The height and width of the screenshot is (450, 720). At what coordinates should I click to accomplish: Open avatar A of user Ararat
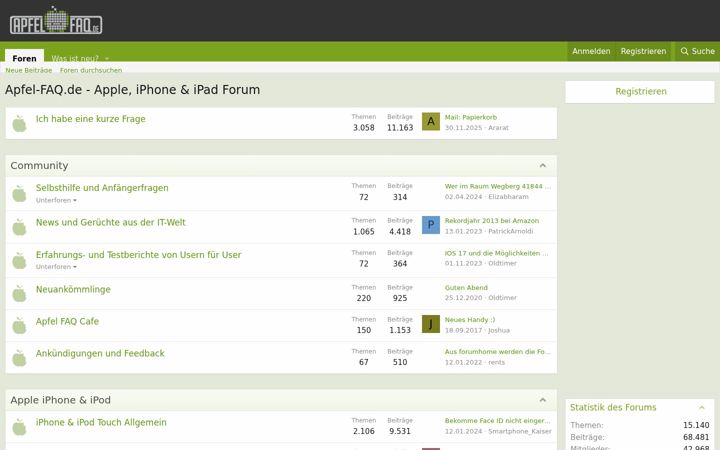coord(431,122)
